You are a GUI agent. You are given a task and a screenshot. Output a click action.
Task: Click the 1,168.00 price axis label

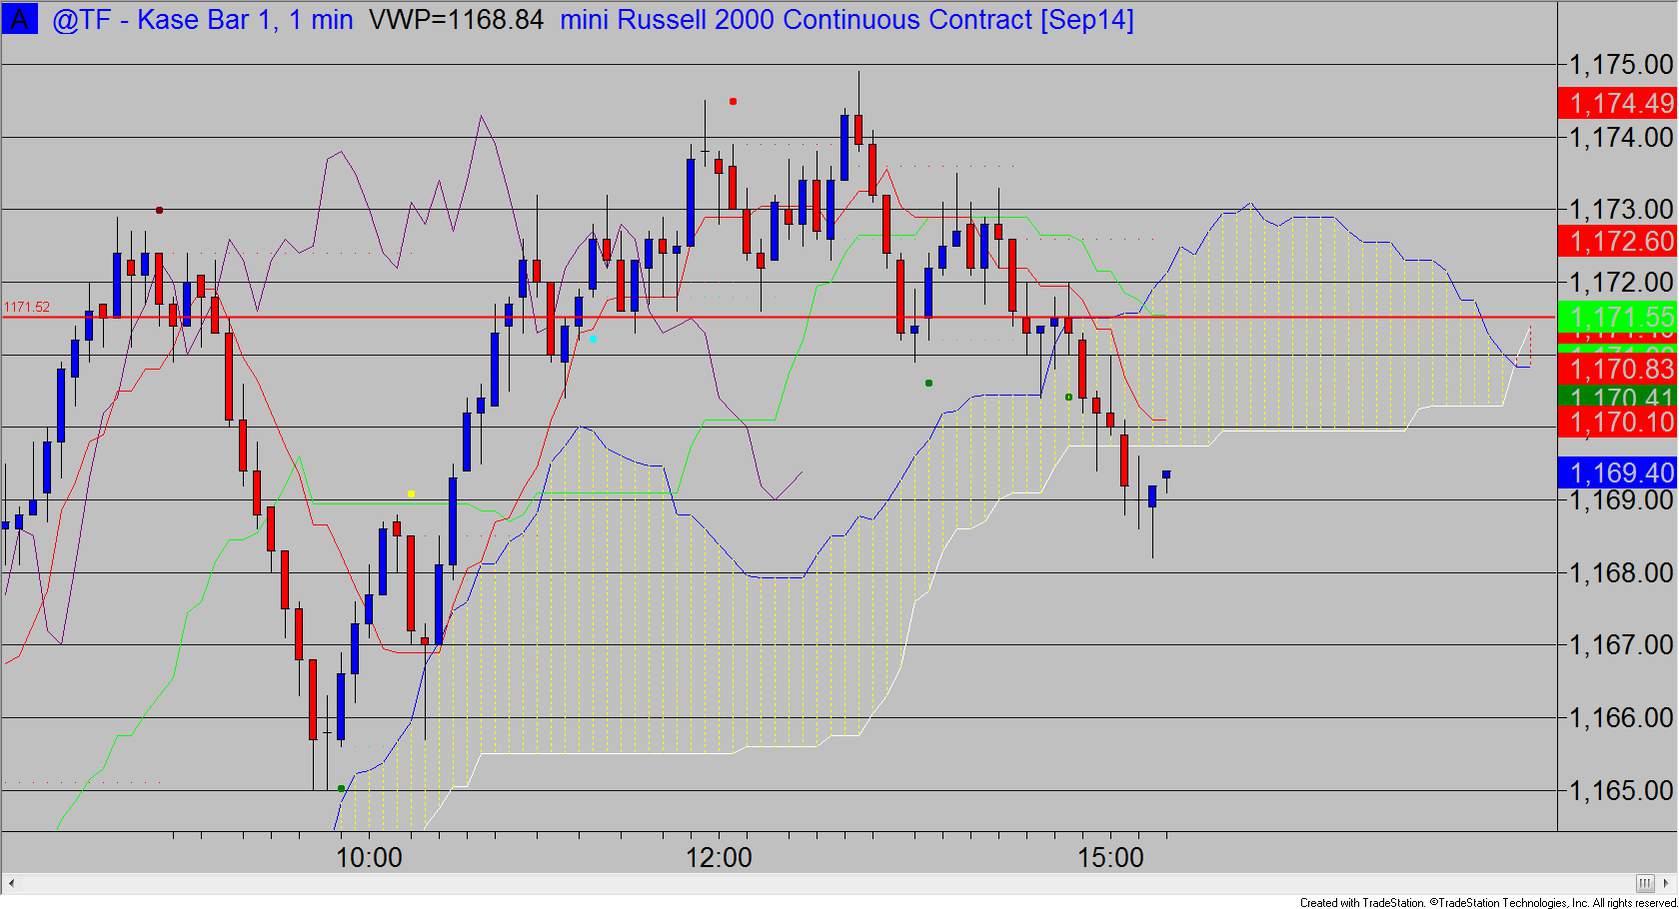click(1621, 573)
